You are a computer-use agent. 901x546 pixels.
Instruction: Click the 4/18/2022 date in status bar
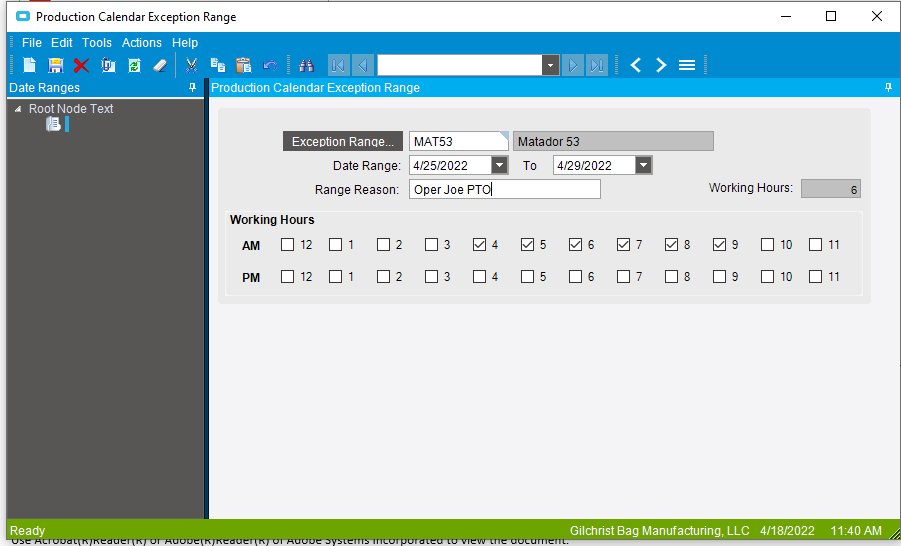[787, 530]
